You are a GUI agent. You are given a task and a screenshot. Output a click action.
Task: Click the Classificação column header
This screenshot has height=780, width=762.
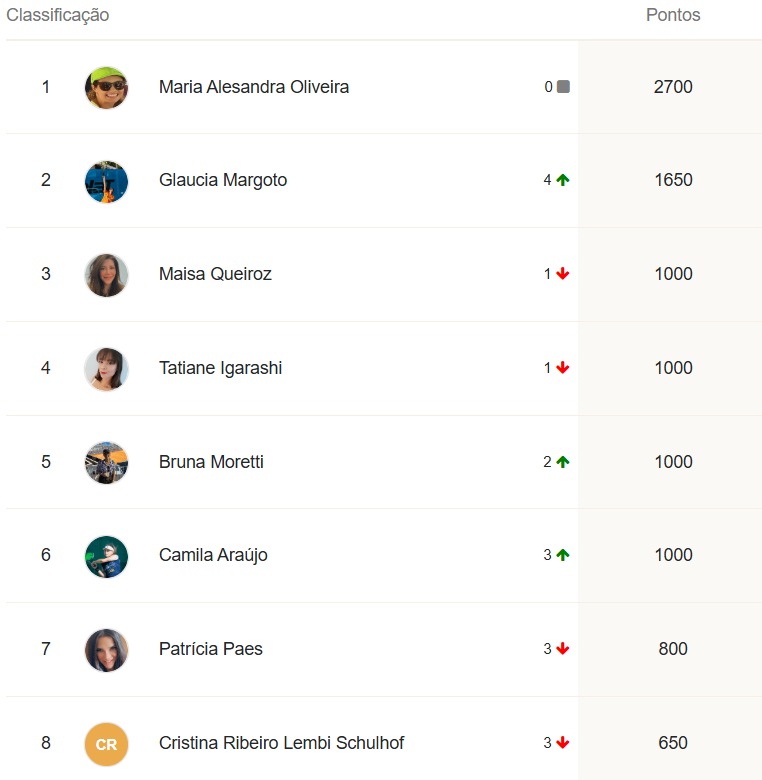(58, 15)
